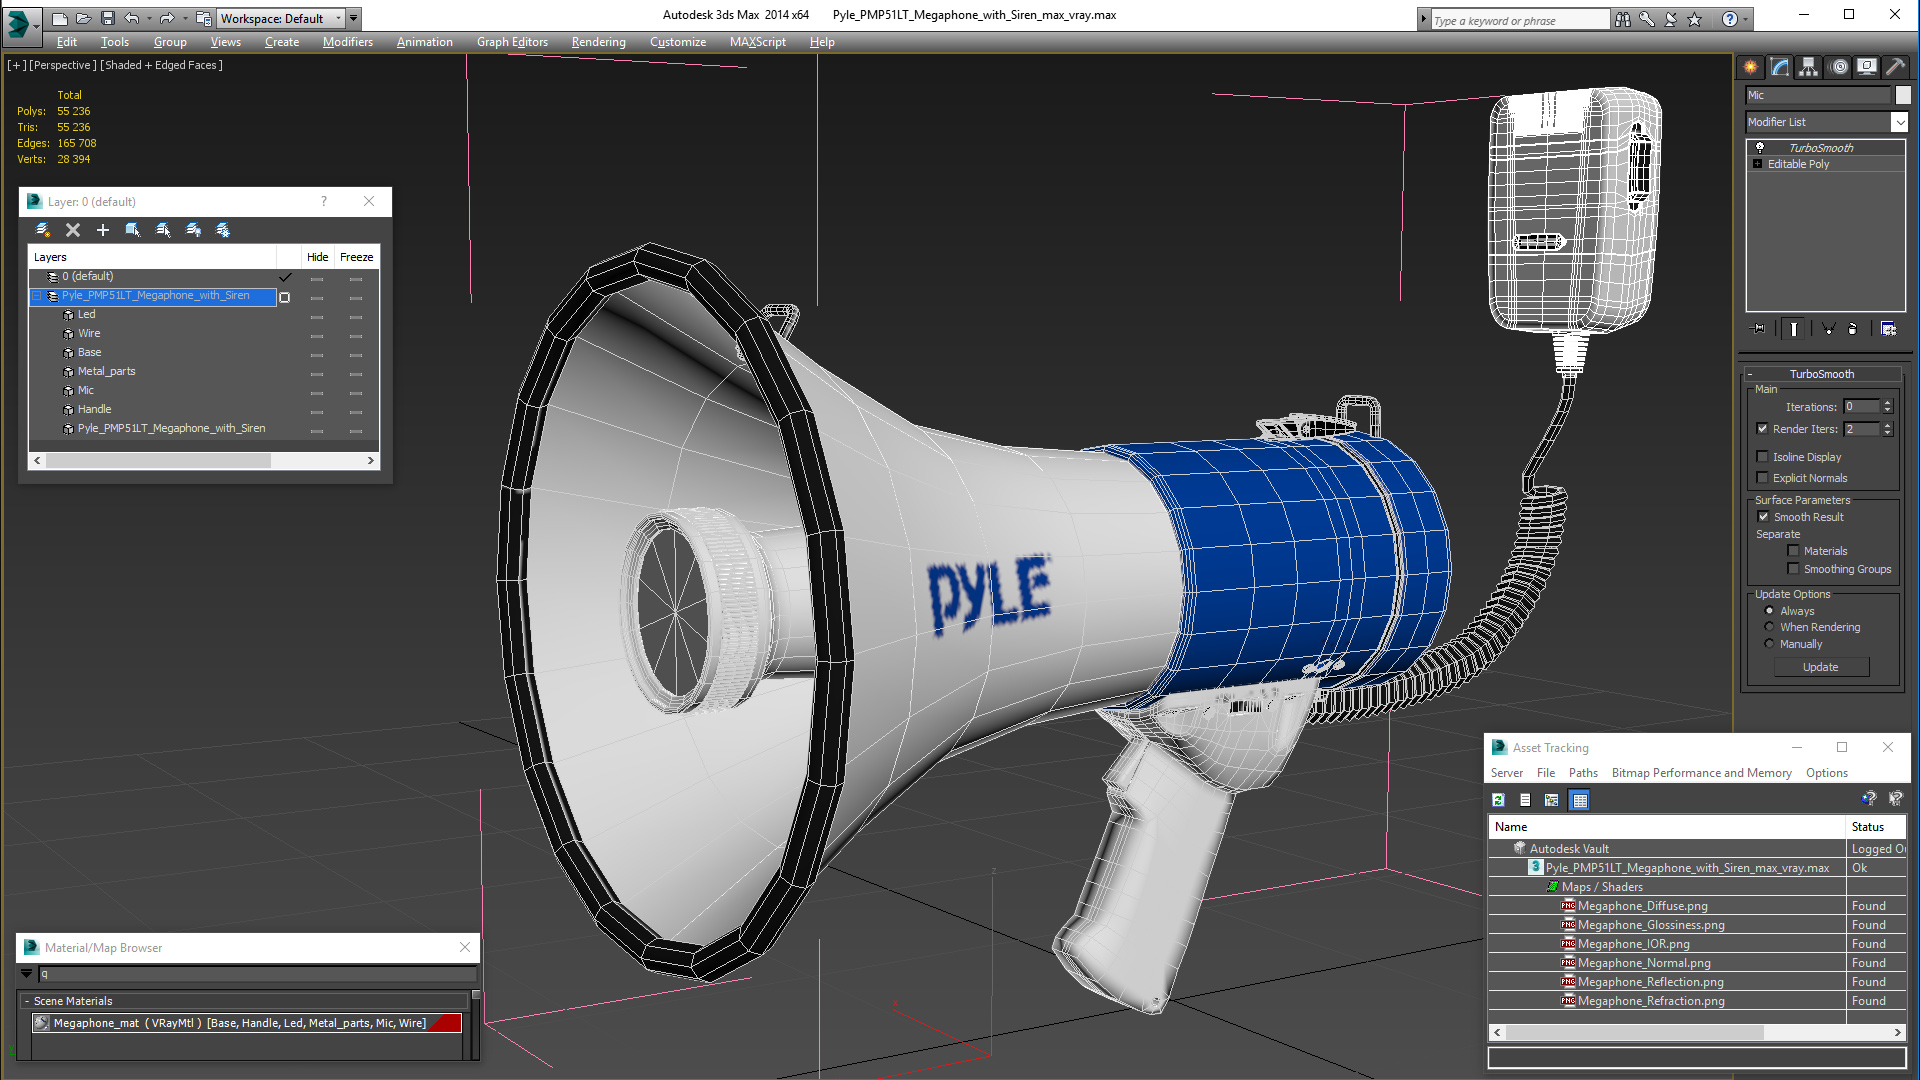Viewport: 1920px width, 1080px height.
Task: Click the Save File floppy icon
Action: pos(108,18)
